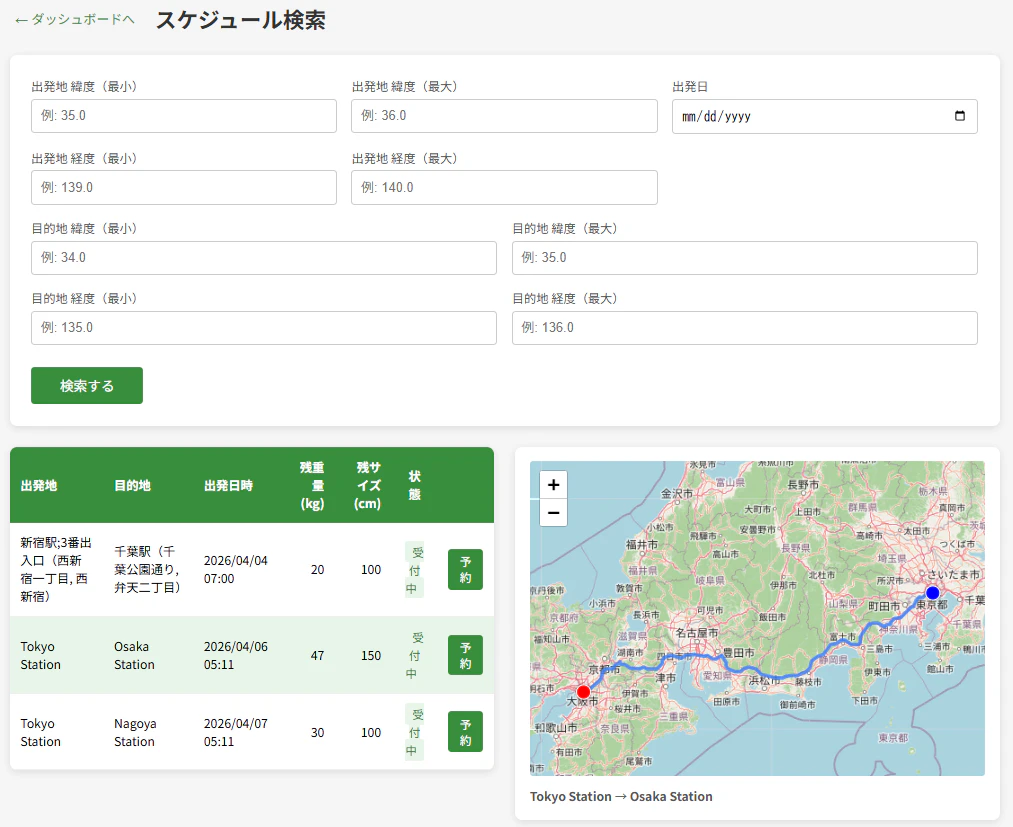1013x827 pixels.
Task: Focus the 出発地 経度（最大） input field
Action: click(x=504, y=187)
